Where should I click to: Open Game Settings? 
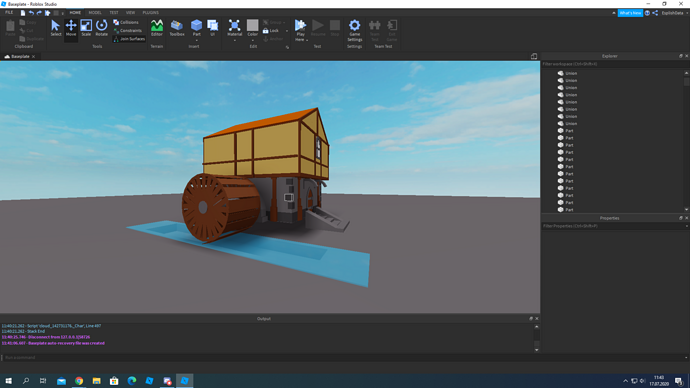(x=355, y=30)
